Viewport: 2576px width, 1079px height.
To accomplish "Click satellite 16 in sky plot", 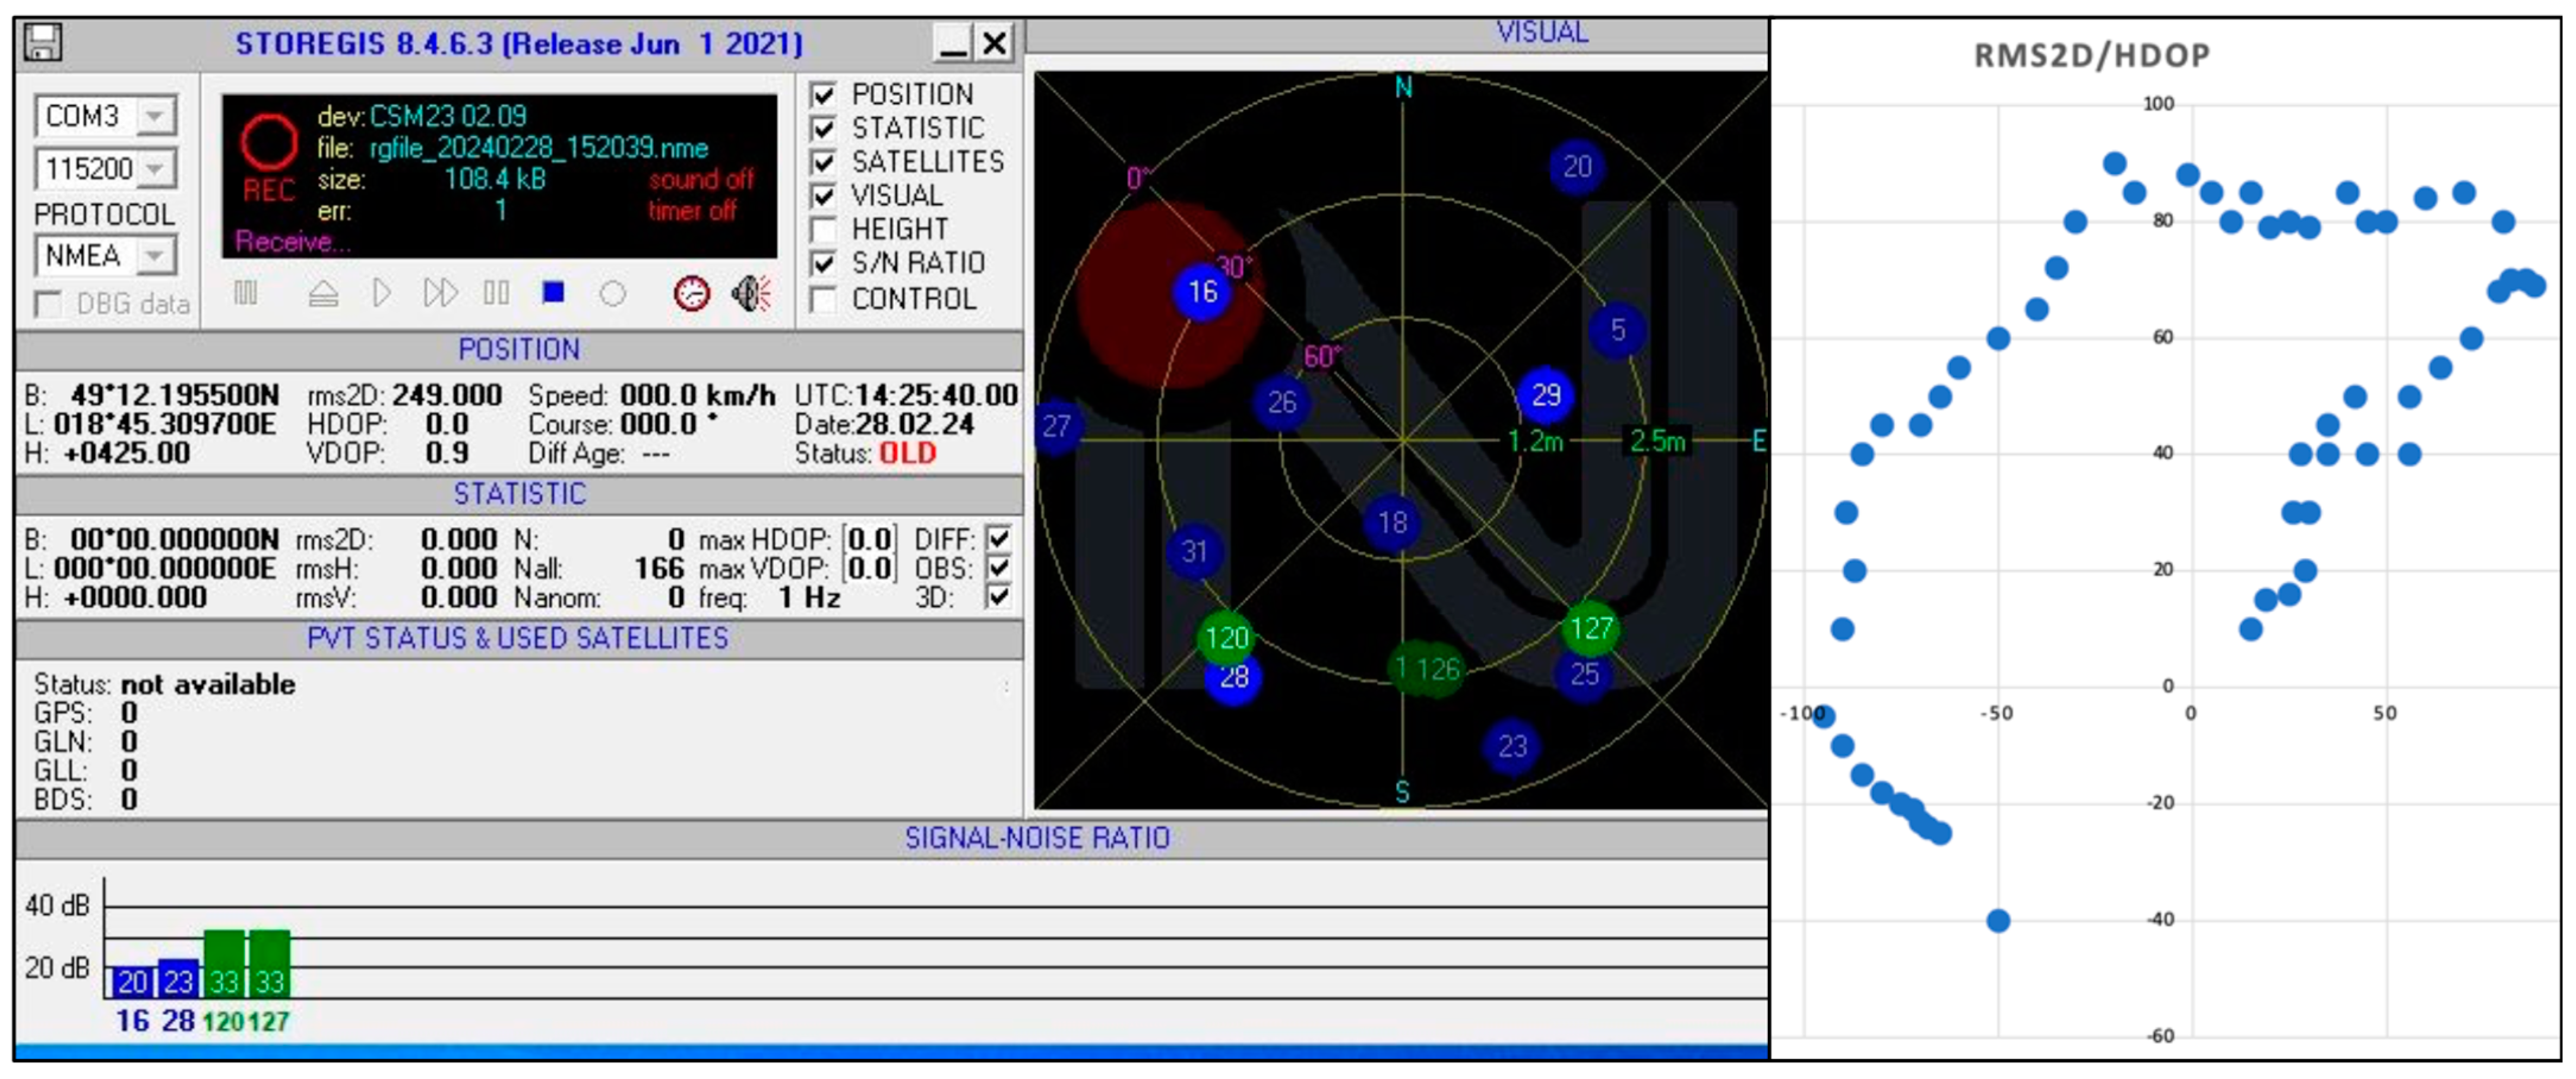I will tap(1202, 292).
